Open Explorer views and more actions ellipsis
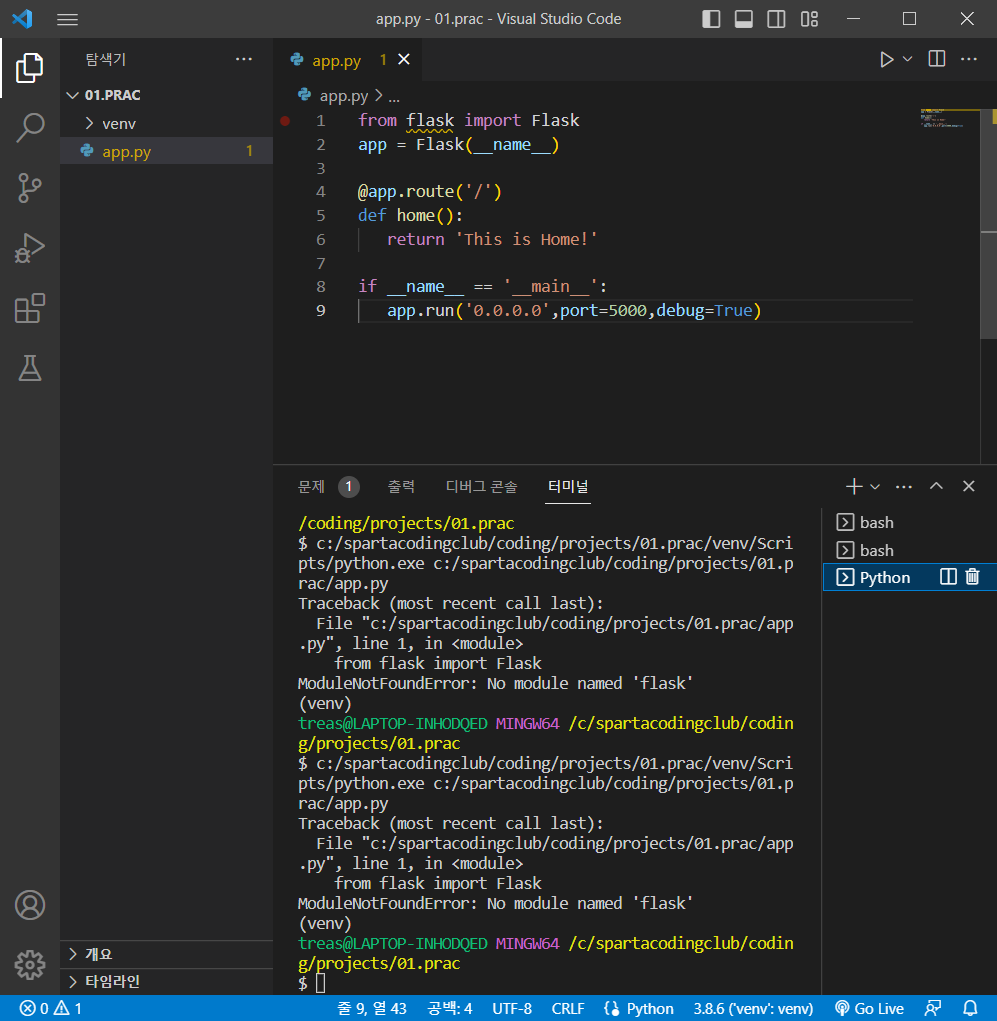Viewport: 997px width, 1021px height. coord(244,59)
